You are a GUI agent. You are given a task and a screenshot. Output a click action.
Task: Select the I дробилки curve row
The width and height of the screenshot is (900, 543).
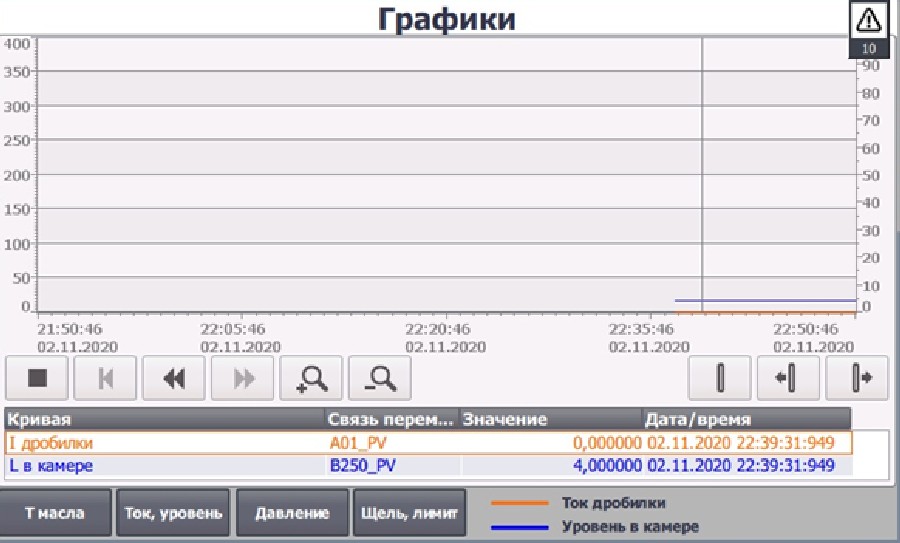428,443
